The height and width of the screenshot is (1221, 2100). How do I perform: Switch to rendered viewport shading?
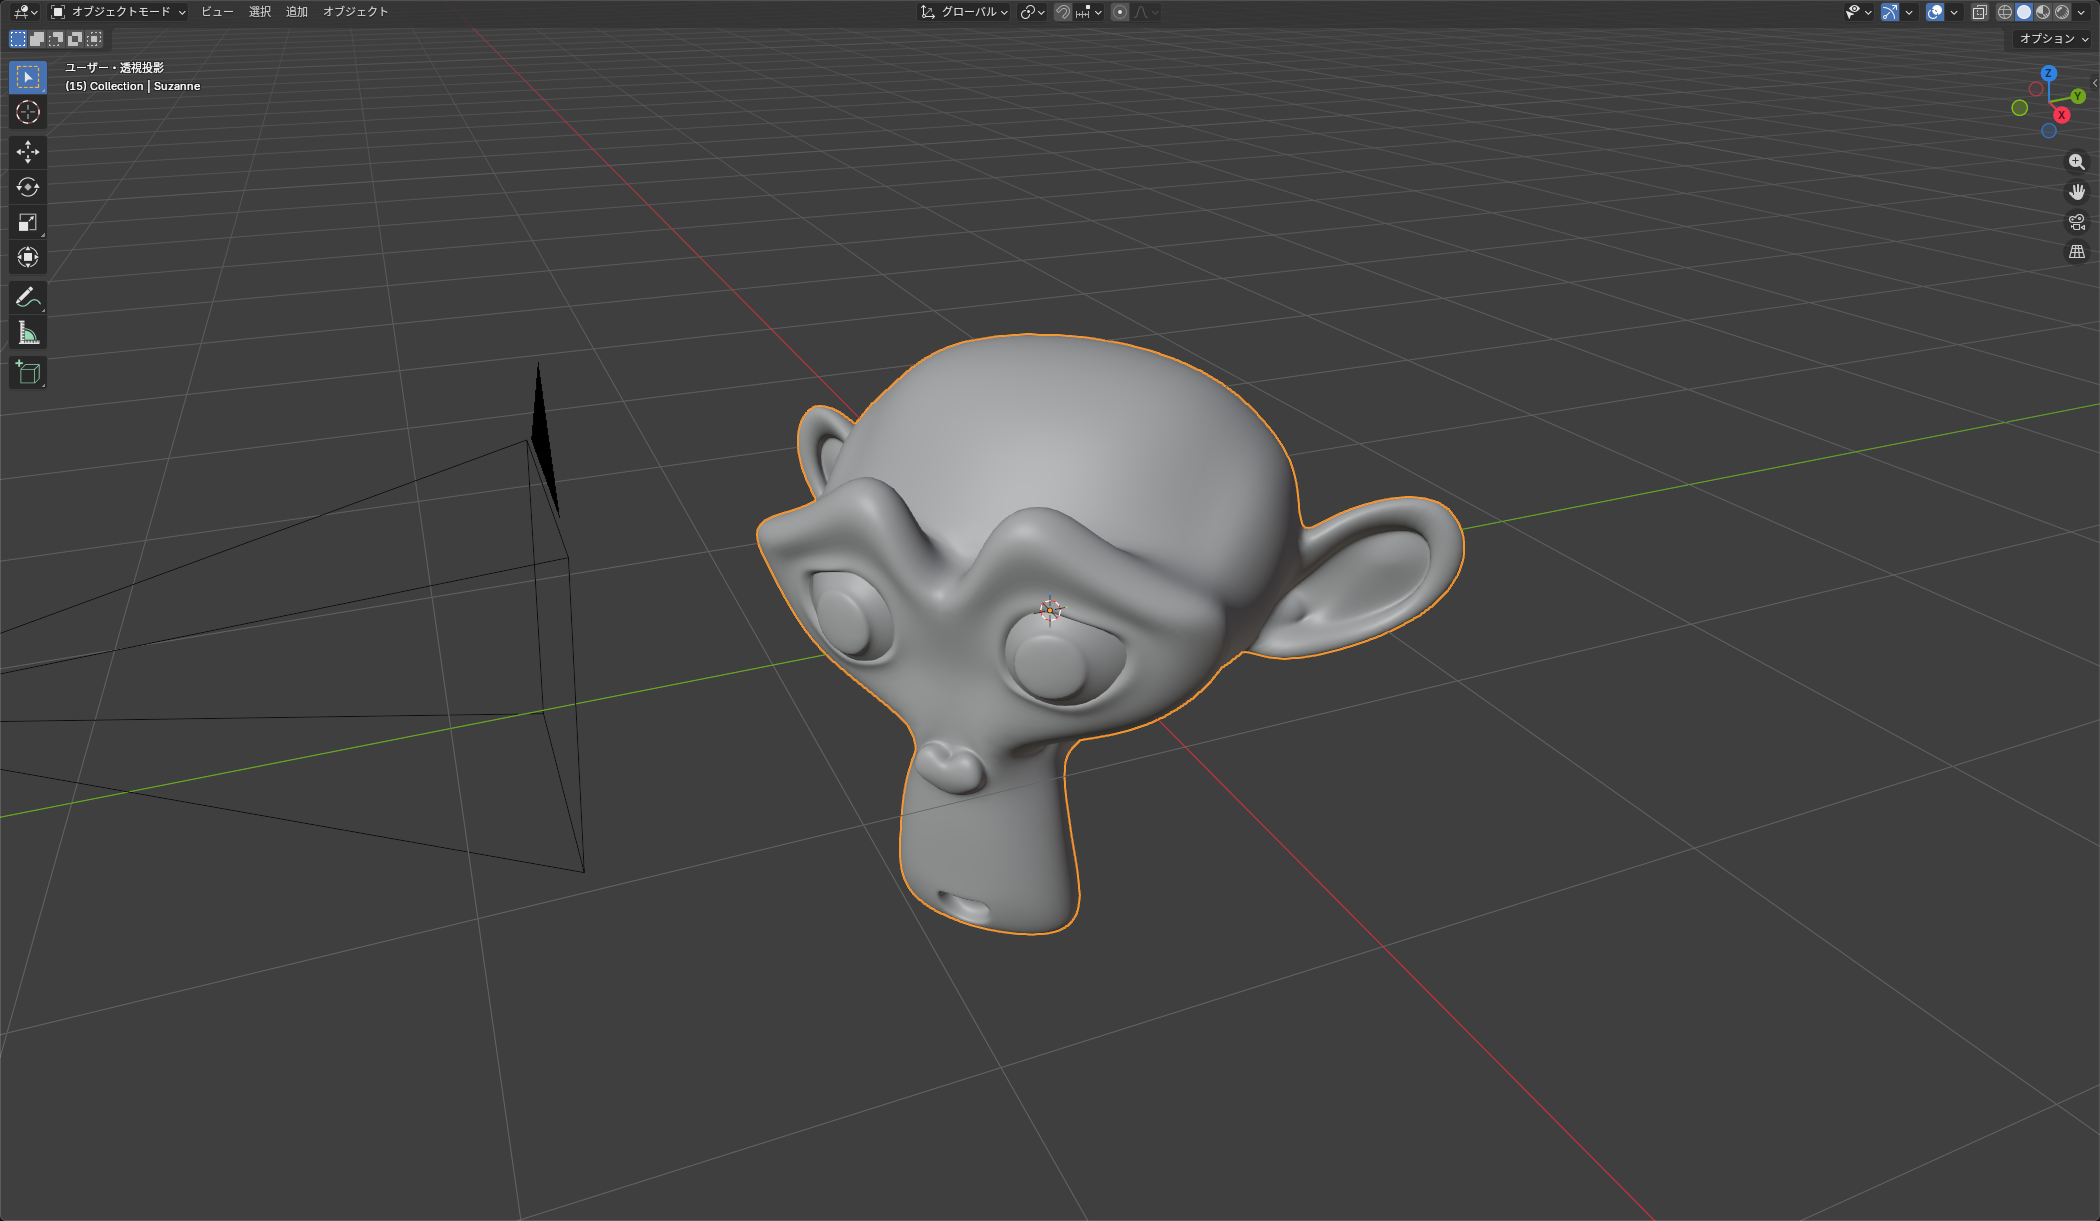[x=2062, y=12]
